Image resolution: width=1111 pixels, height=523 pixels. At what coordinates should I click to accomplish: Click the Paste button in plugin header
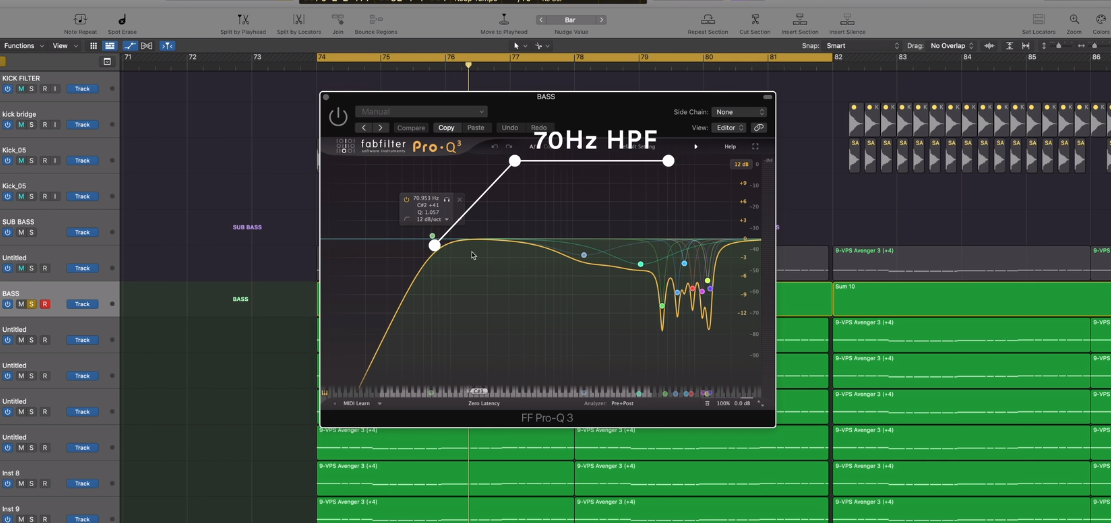click(x=475, y=128)
